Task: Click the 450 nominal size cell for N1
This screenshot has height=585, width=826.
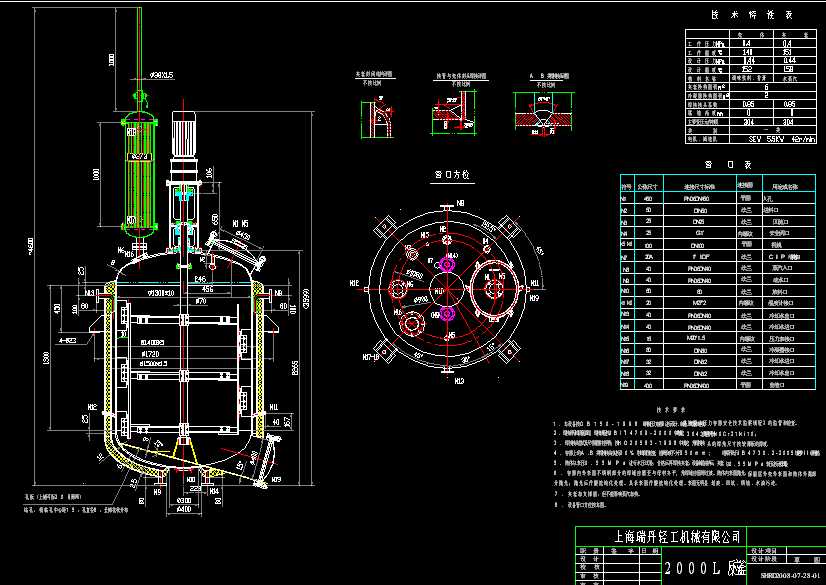Action: pyautogui.click(x=648, y=199)
